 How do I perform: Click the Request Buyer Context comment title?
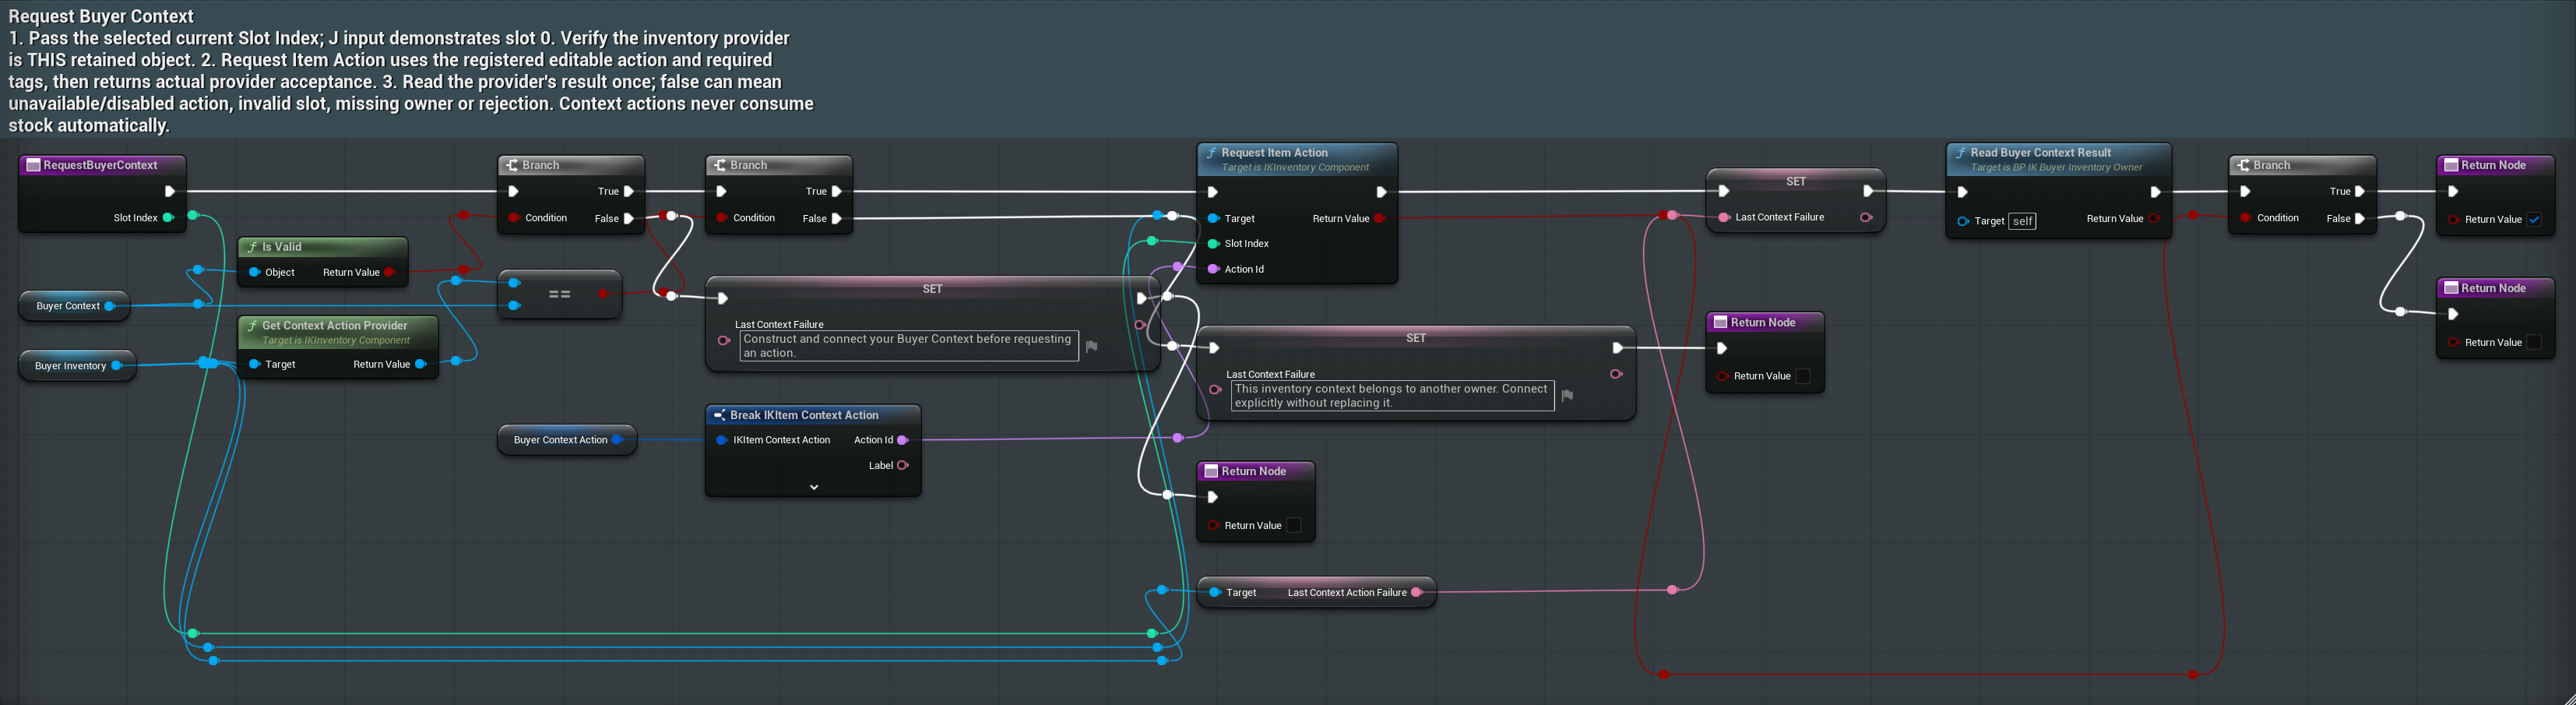pos(101,16)
